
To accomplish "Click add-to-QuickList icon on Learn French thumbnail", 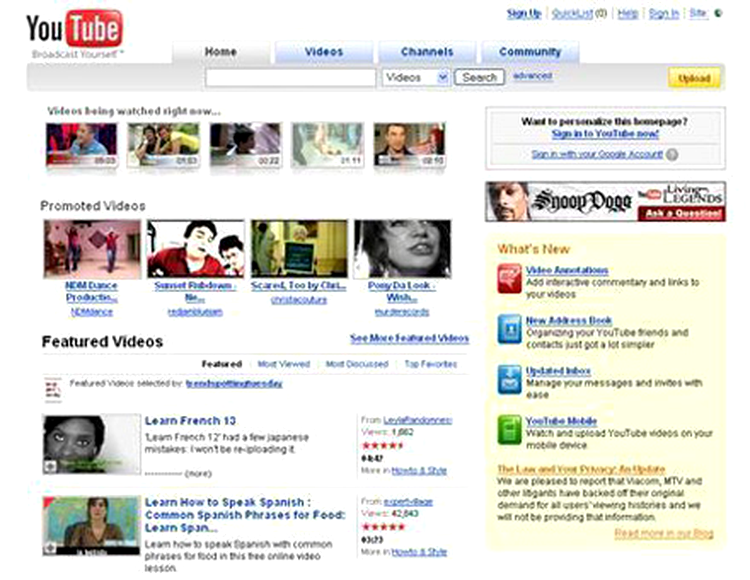I will click(50, 467).
